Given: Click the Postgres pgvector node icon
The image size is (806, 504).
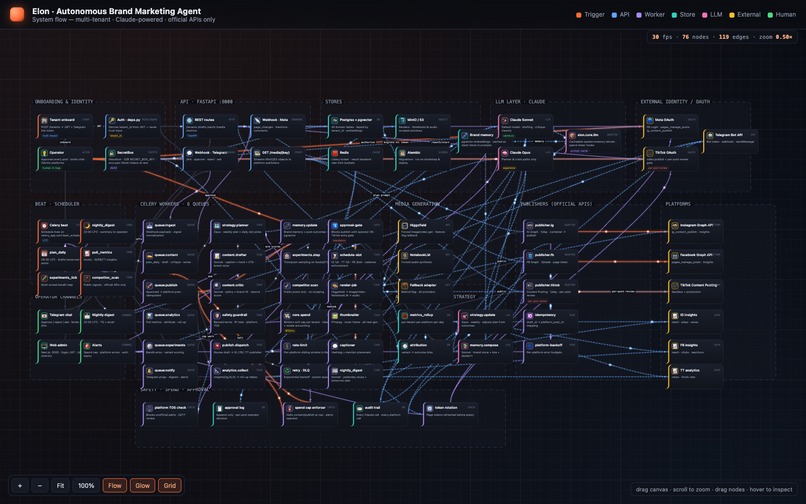Looking at the screenshot, I should (335, 120).
